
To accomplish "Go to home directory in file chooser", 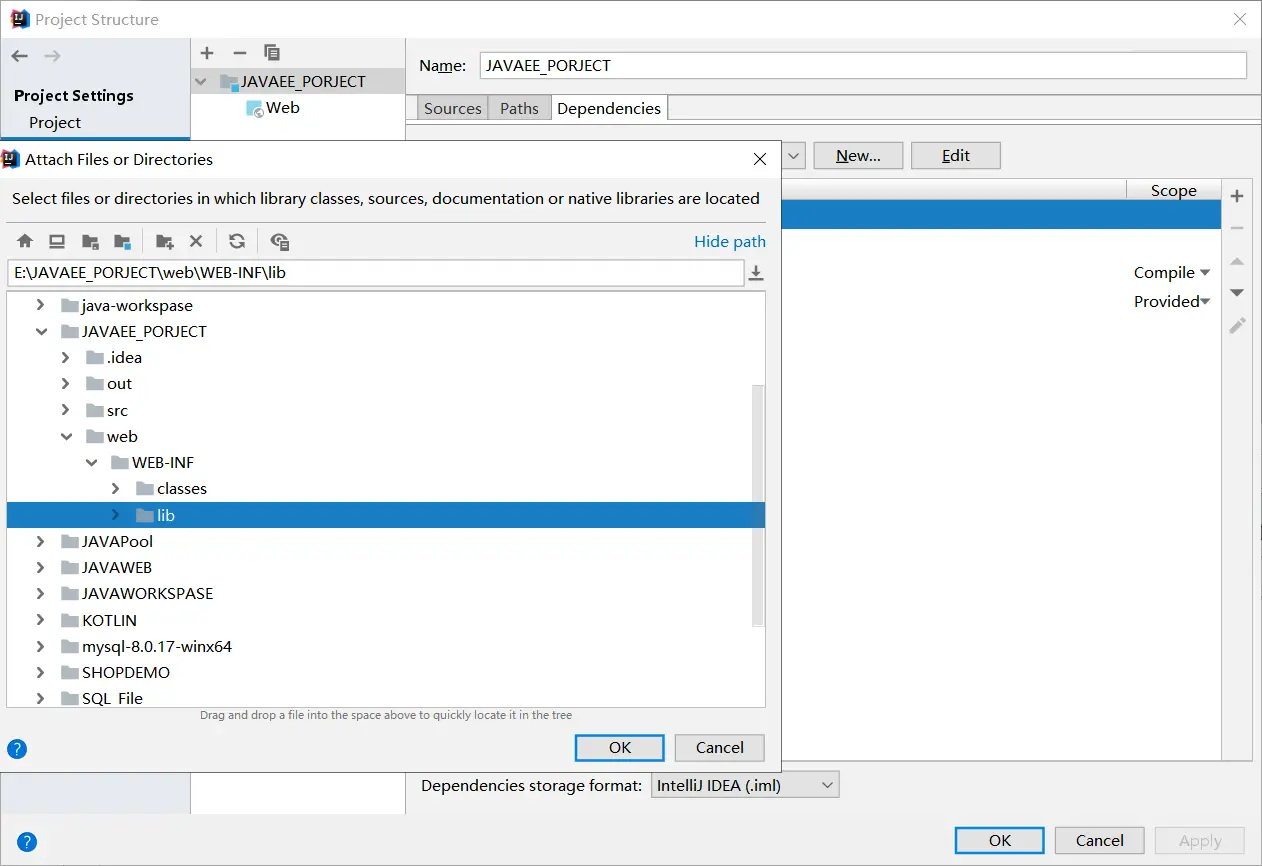I will (x=25, y=241).
